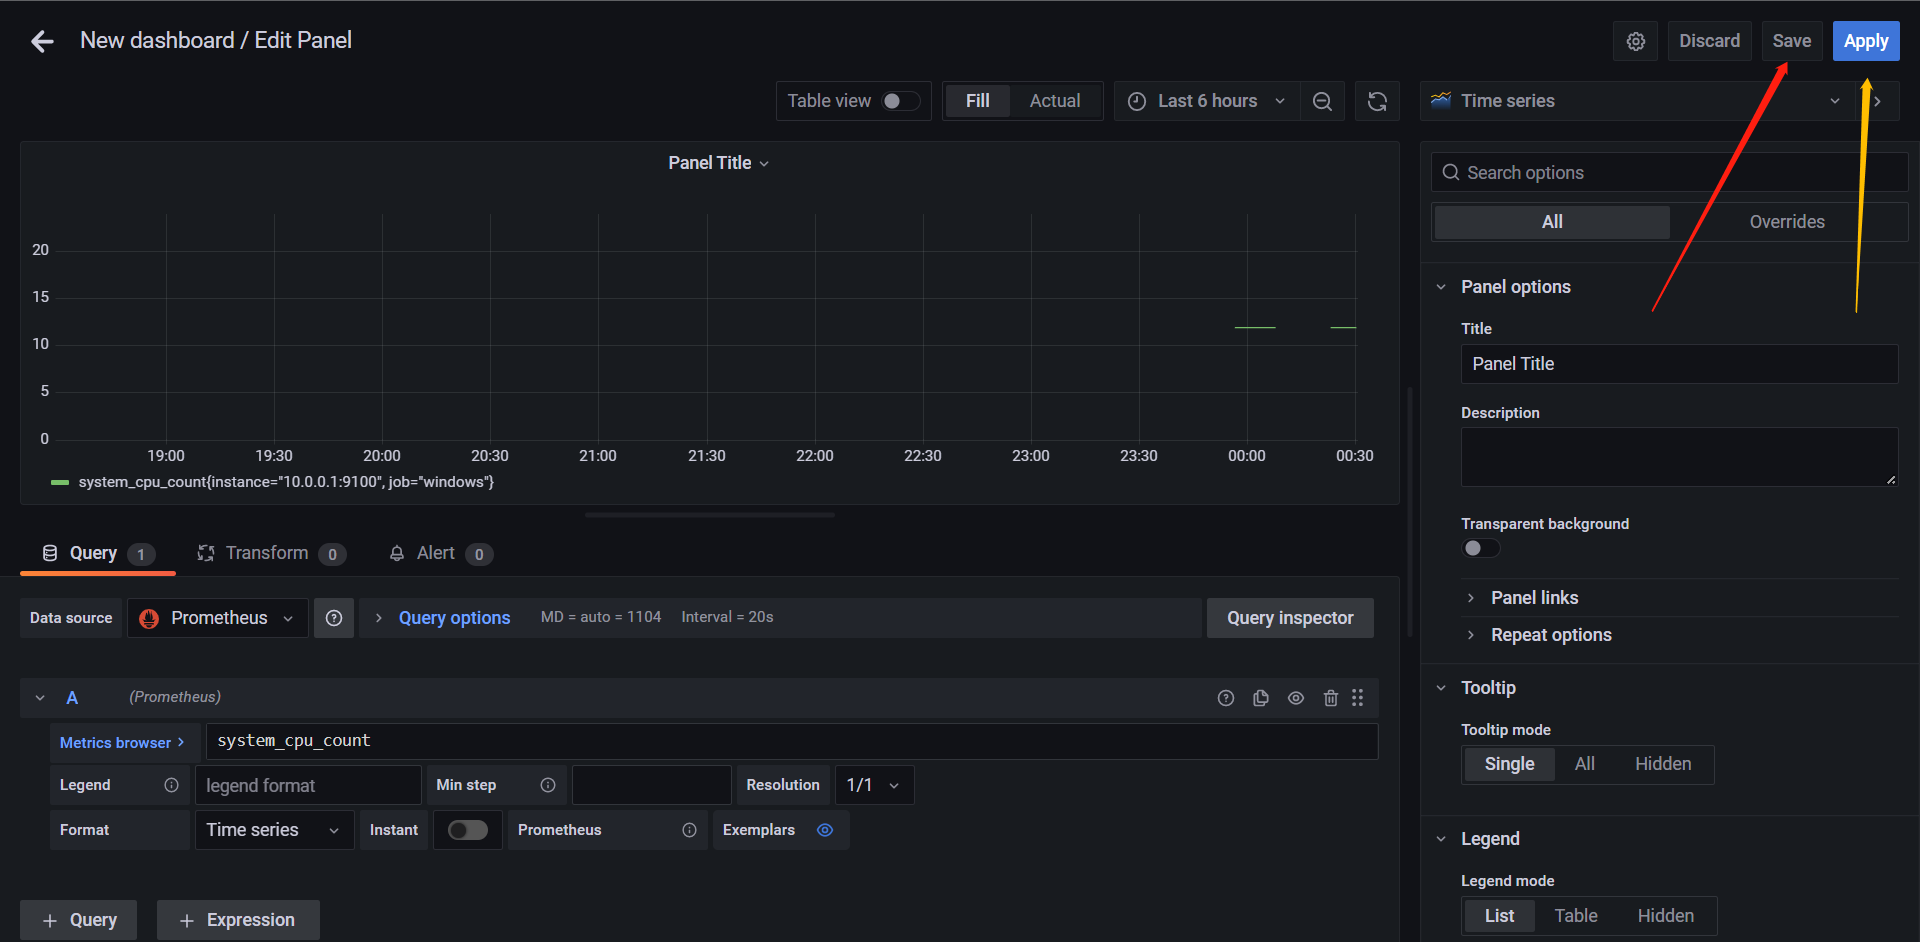This screenshot has height=942, width=1920.
Task: Open the Last 6 hours time picker
Action: [1207, 101]
